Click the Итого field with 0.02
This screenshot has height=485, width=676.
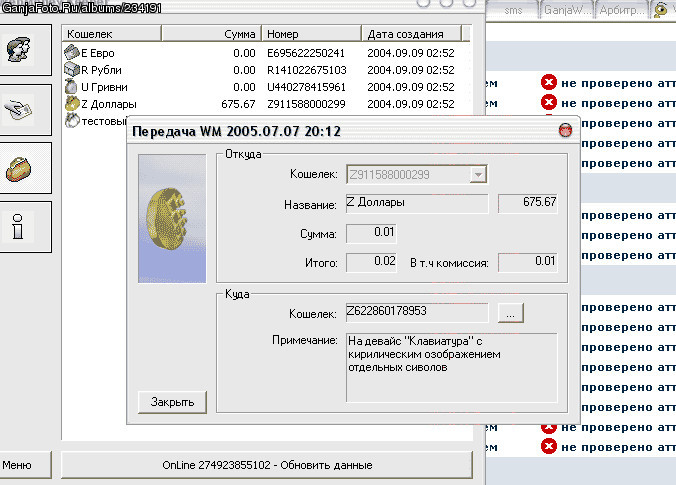pos(371,262)
